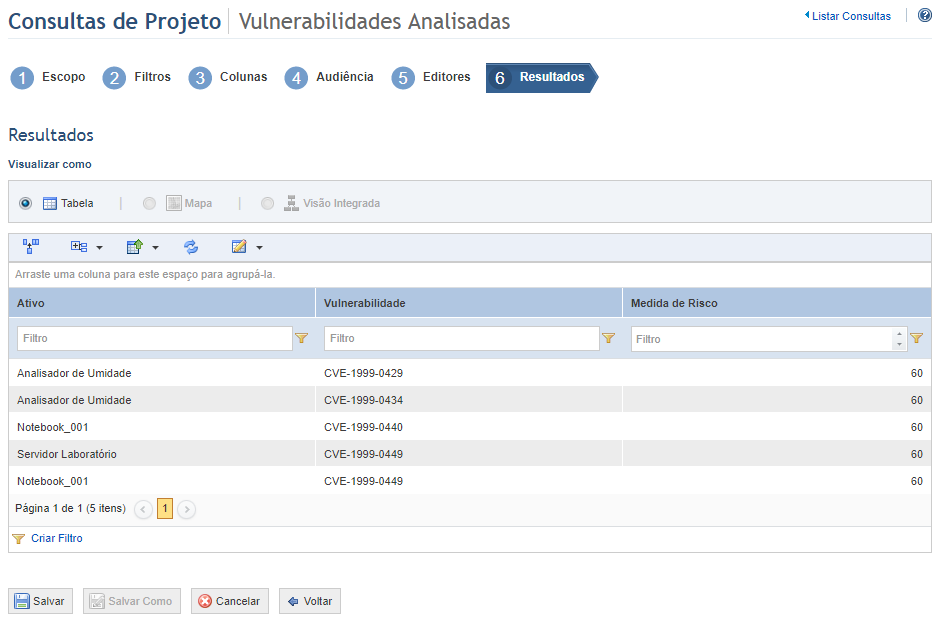Image resolution: width=940 pixels, height=625 pixels.
Task: Select the Tabela radio button
Action: click(x=25, y=203)
